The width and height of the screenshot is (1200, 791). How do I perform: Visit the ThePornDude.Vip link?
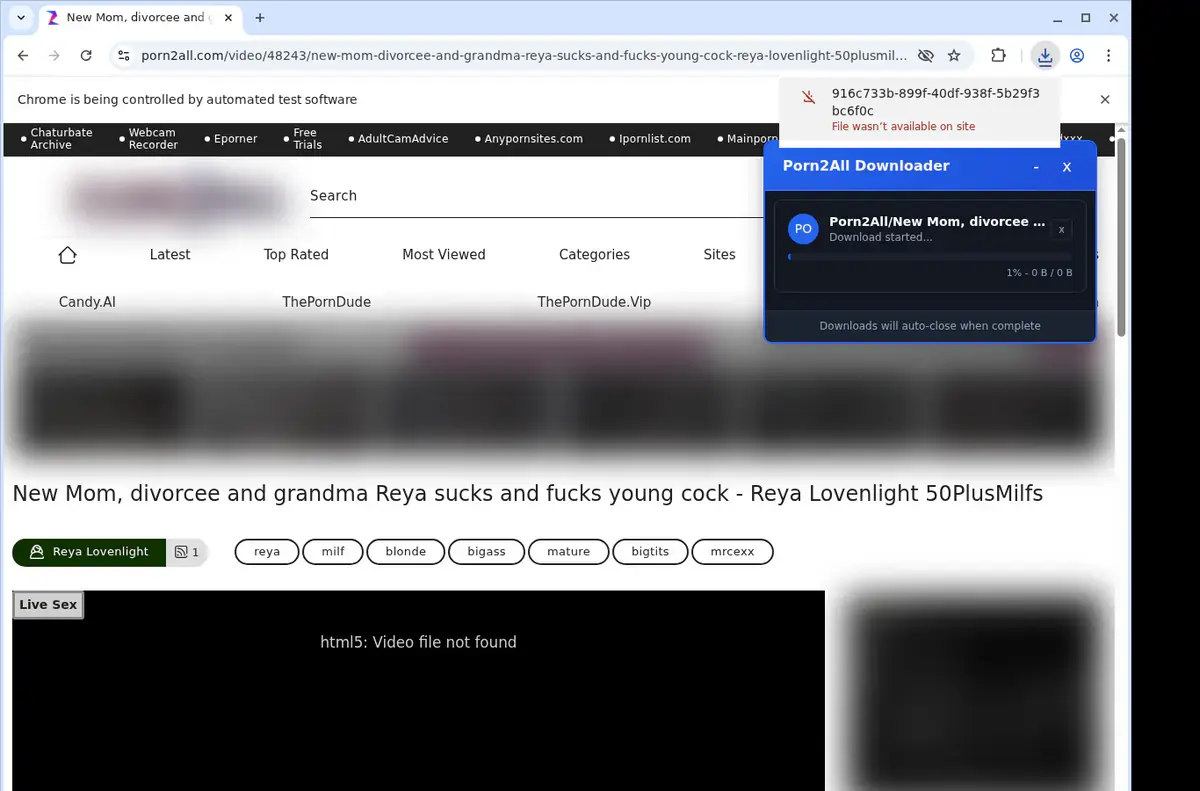click(x=594, y=302)
